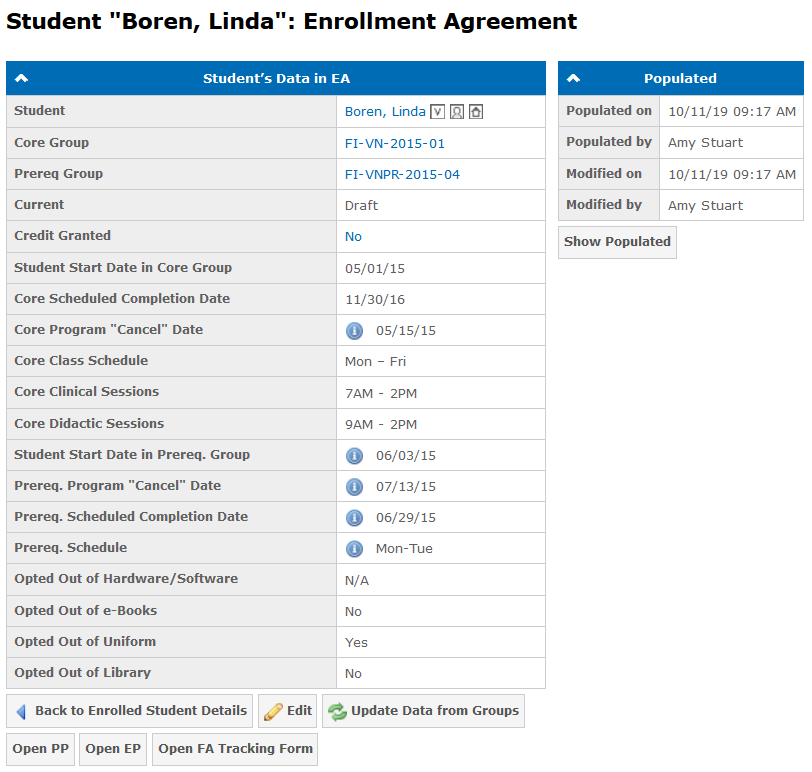Click info icon for Prereq. Scheduled Completion Date
812x772 pixels.
(354, 518)
